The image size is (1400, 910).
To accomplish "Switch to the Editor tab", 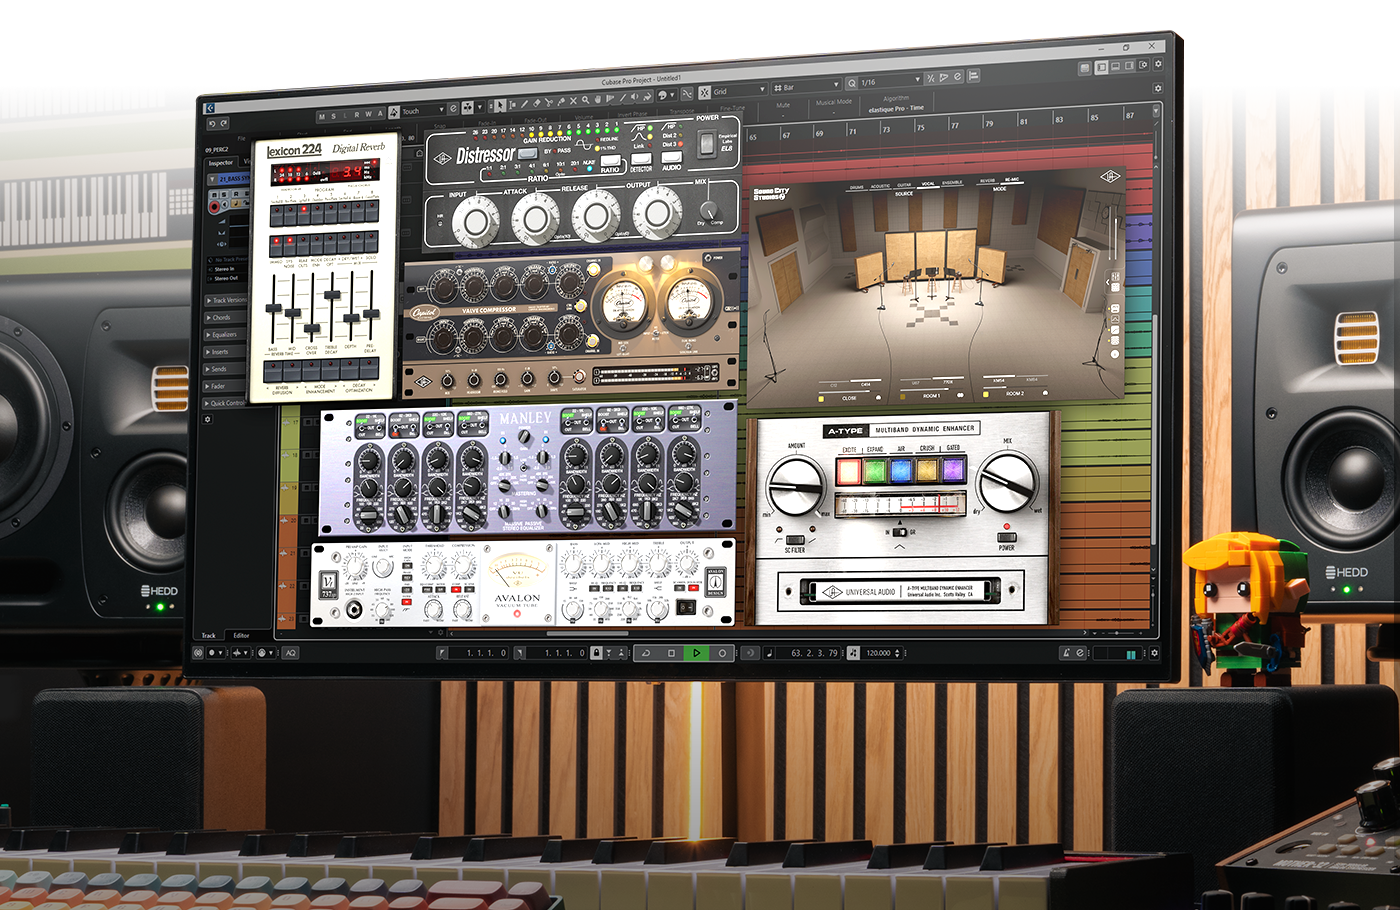I will click(241, 635).
